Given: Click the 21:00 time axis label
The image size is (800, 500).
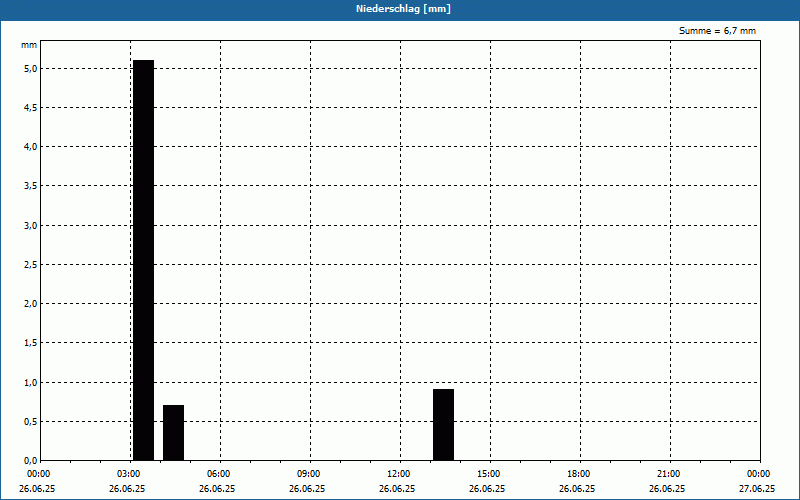Looking at the screenshot, I should [667, 474].
